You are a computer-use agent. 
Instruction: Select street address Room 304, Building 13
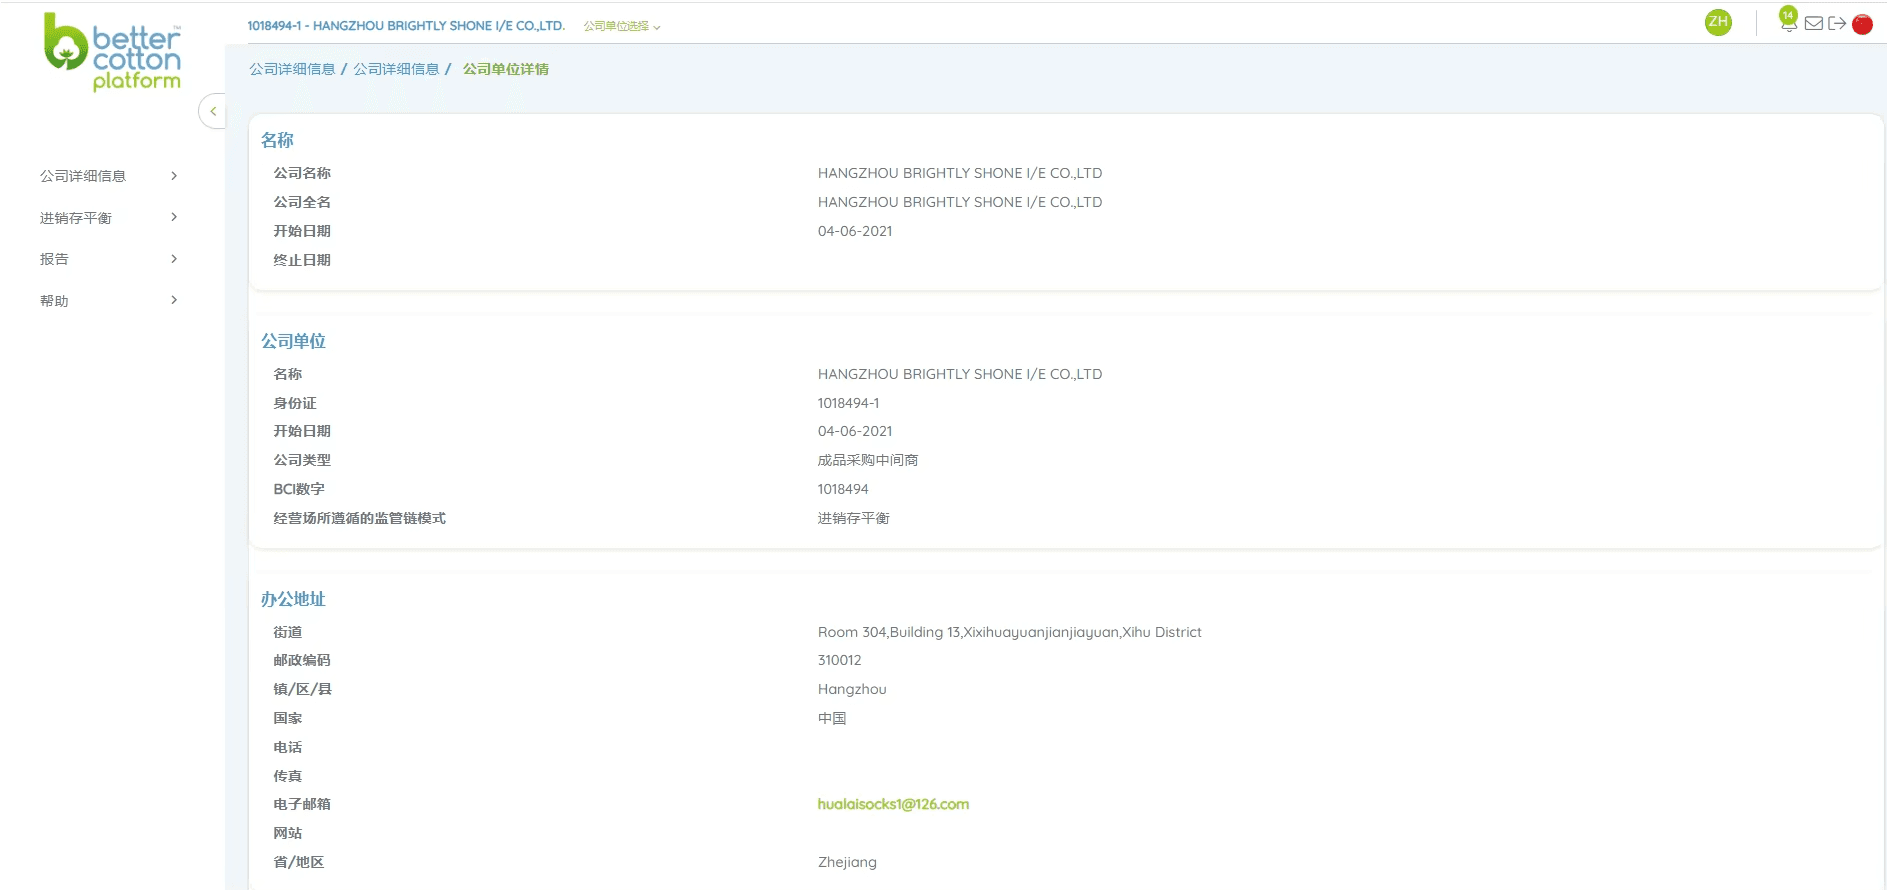(1010, 632)
